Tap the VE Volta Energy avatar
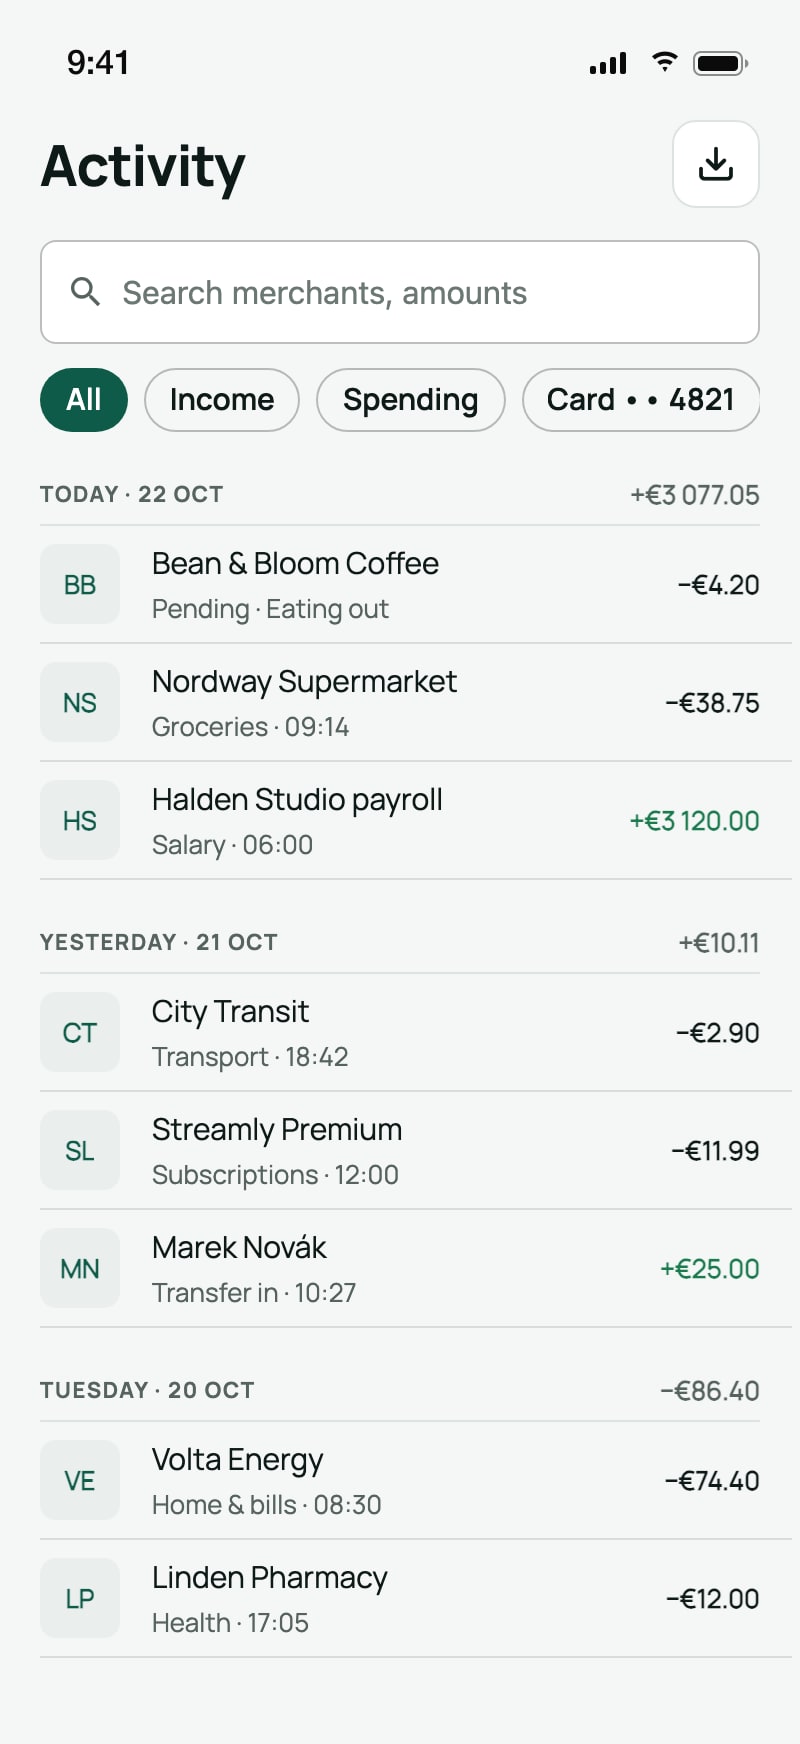This screenshot has width=800, height=1744. pyautogui.click(x=80, y=1480)
